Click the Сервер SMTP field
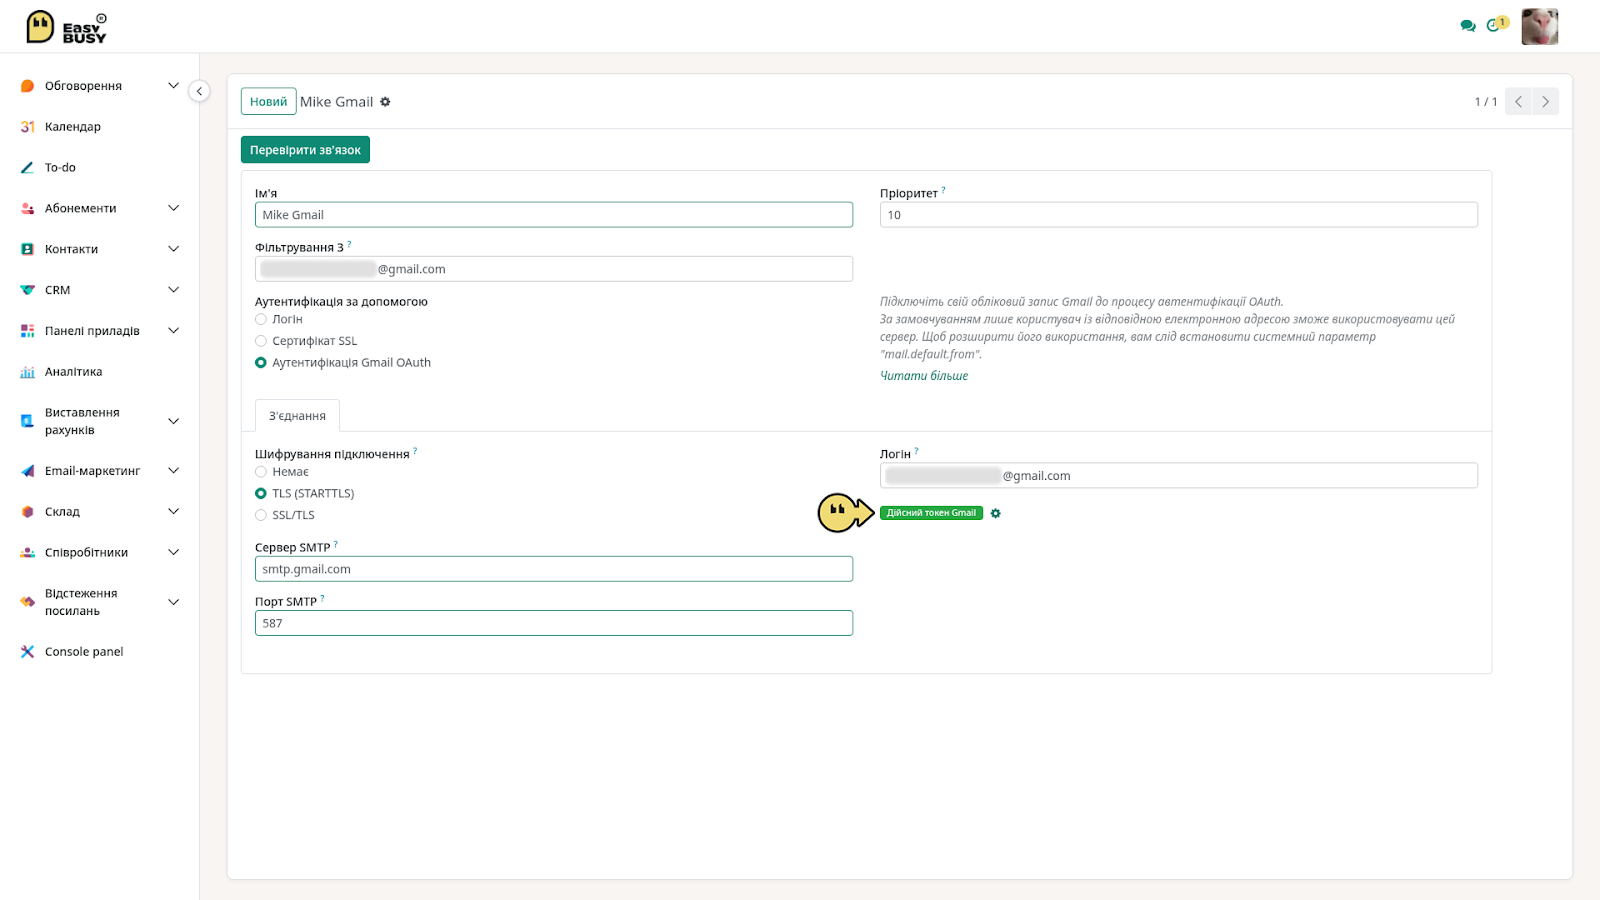 [554, 569]
